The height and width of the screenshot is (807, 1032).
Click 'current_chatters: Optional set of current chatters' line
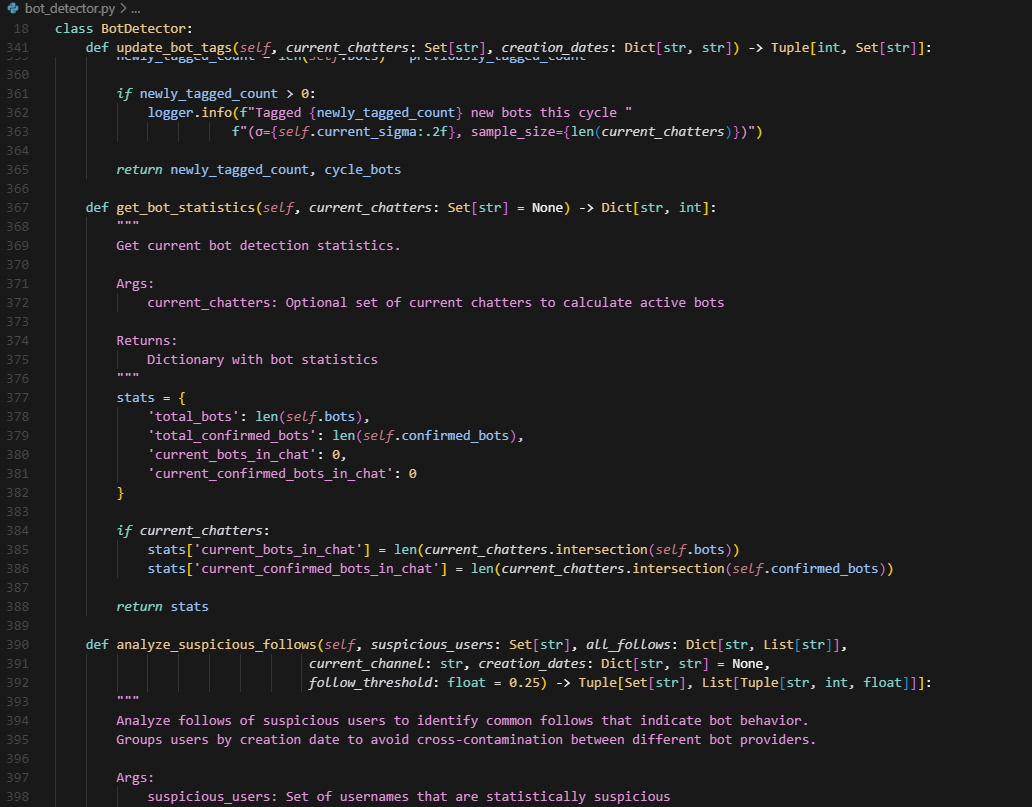point(436,303)
